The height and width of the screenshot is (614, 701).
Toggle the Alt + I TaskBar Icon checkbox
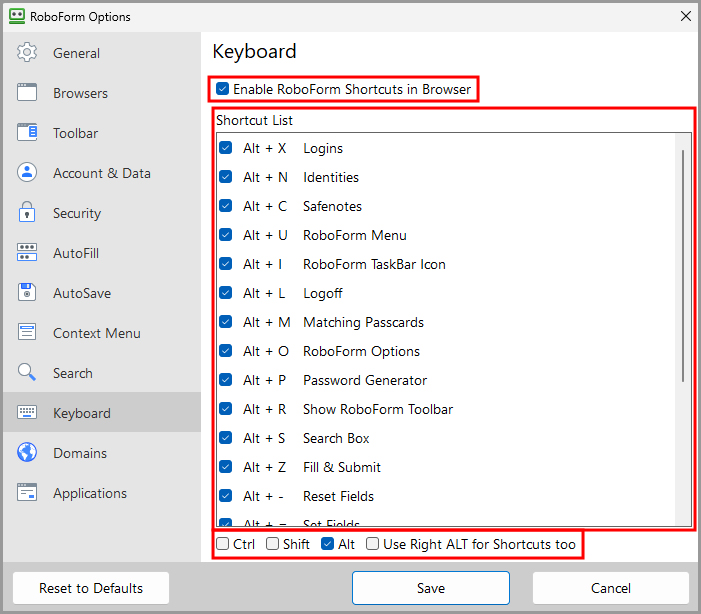tap(225, 264)
